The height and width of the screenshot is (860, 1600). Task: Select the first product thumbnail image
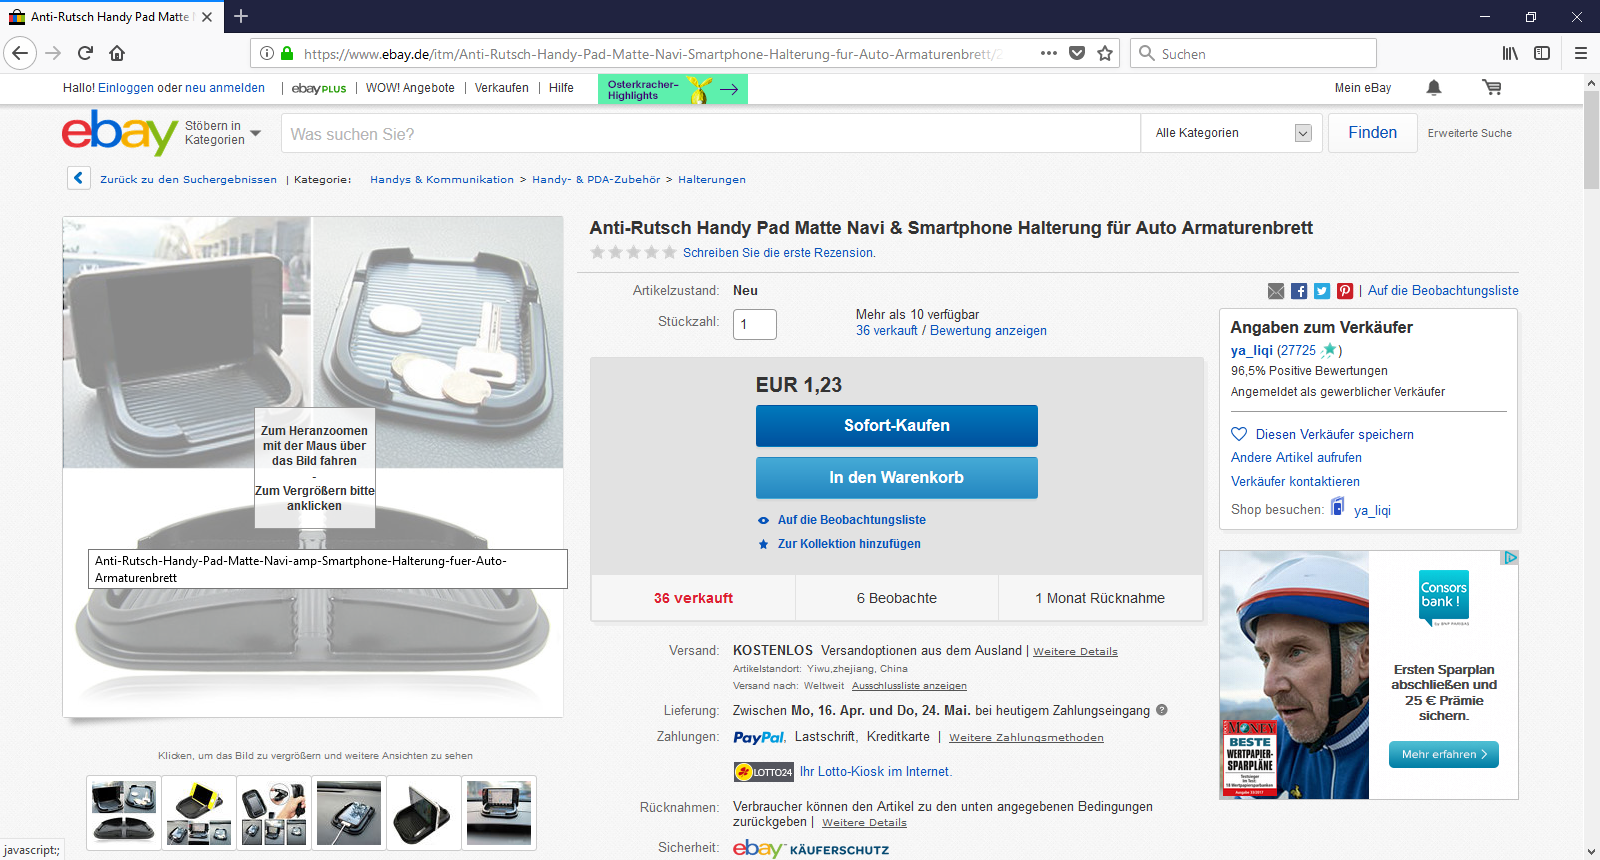click(124, 812)
